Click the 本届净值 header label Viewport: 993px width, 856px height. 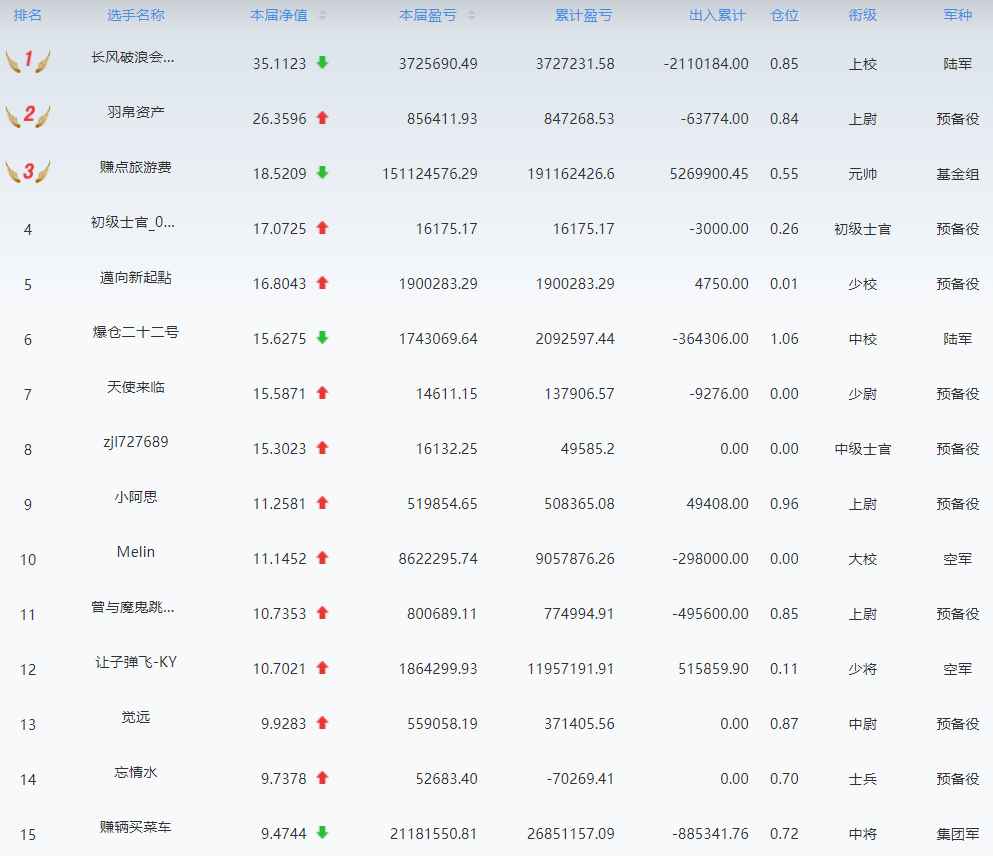coord(279,15)
